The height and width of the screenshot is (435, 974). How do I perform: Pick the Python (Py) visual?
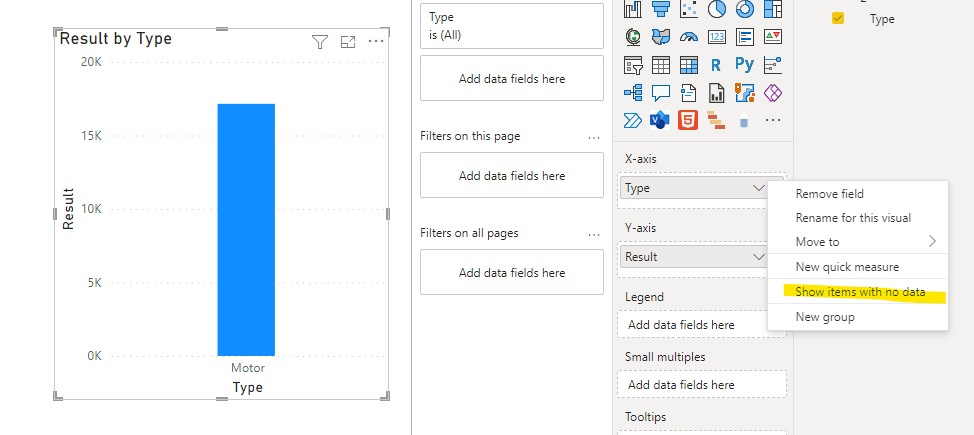tap(744, 65)
